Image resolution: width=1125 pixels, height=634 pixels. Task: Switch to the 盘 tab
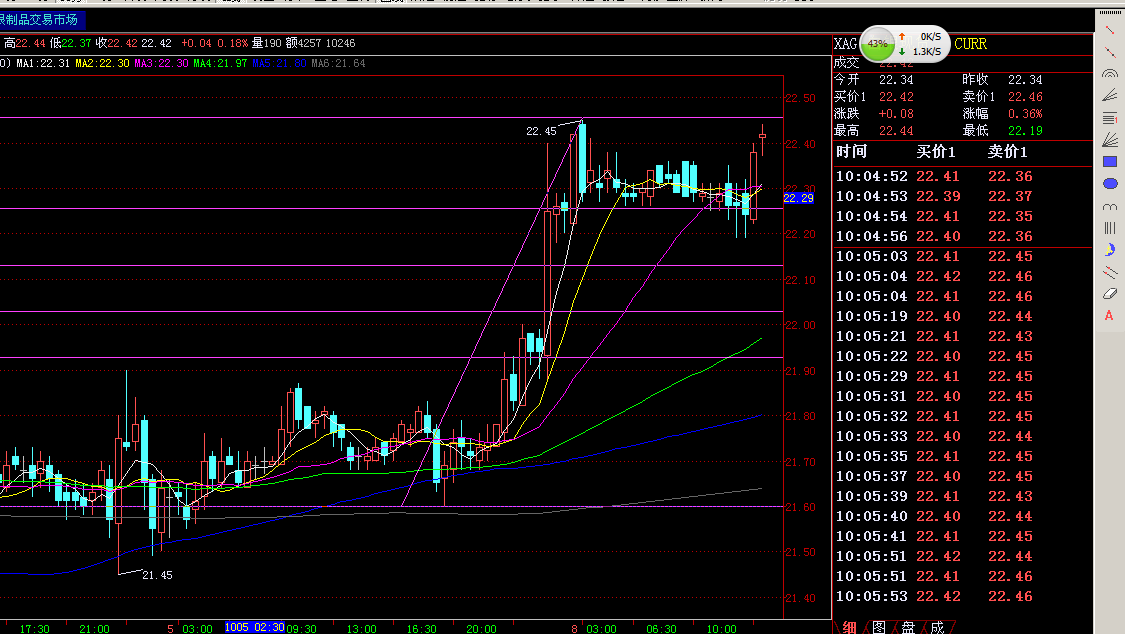point(908,628)
